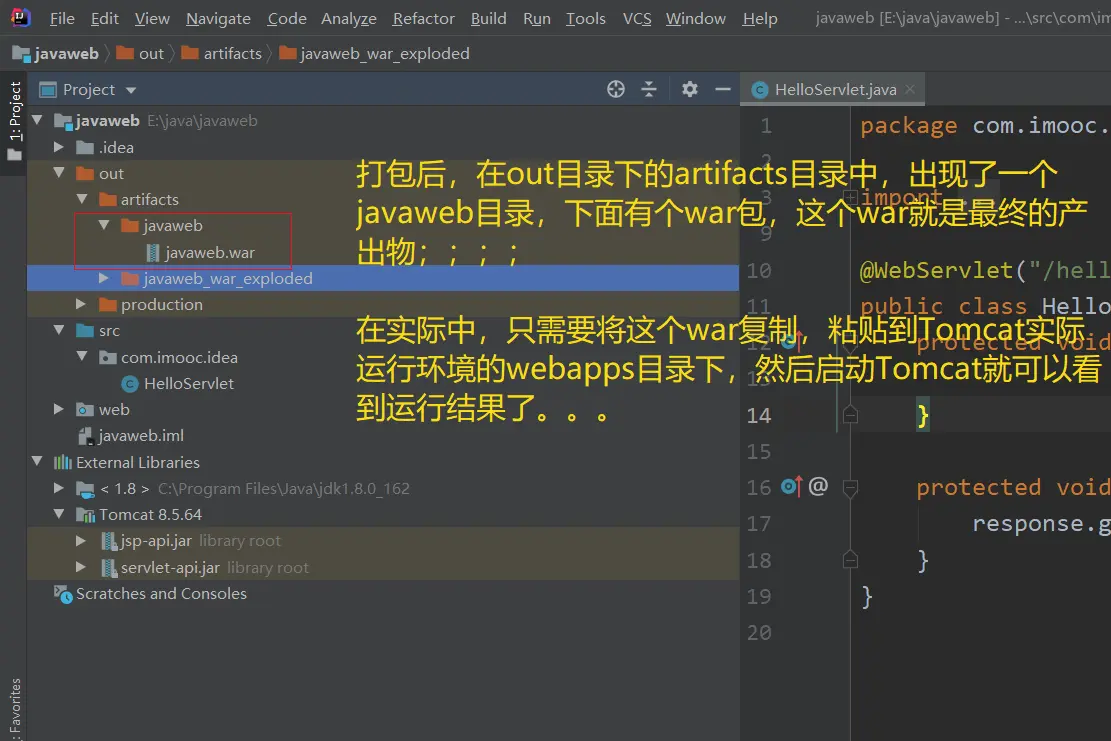Expand the jsp-api.jar library
Viewport: 1111px width, 741px height.
pyautogui.click(x=81, y=541)
